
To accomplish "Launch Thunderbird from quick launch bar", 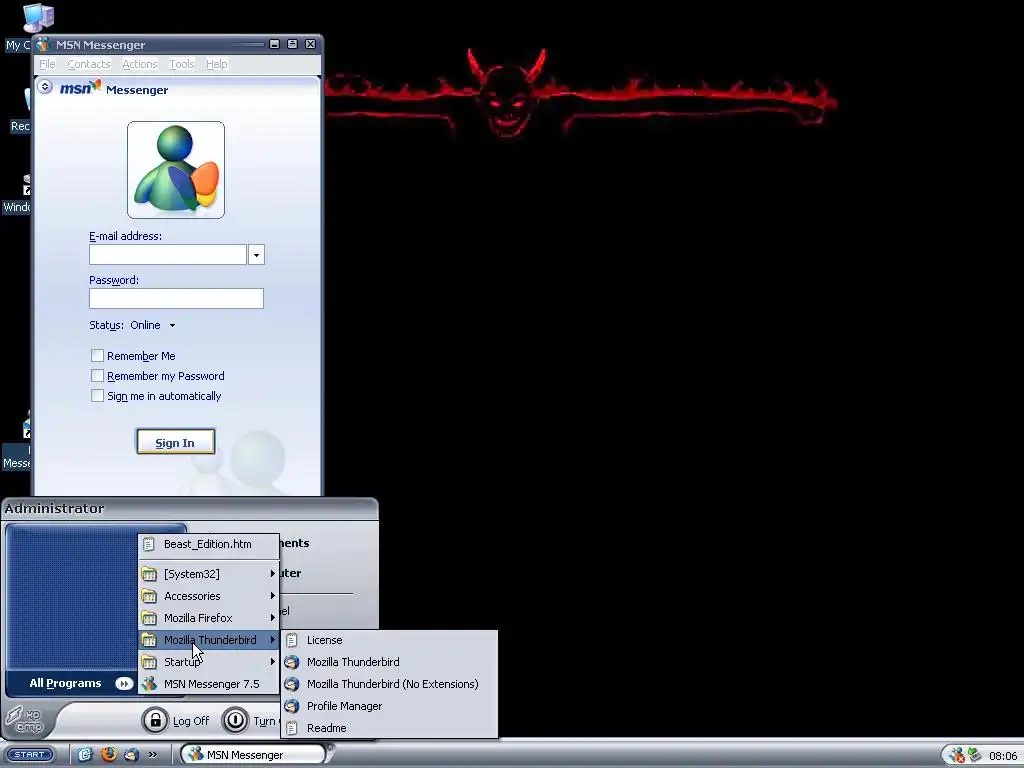I will [x=131, y=754].
